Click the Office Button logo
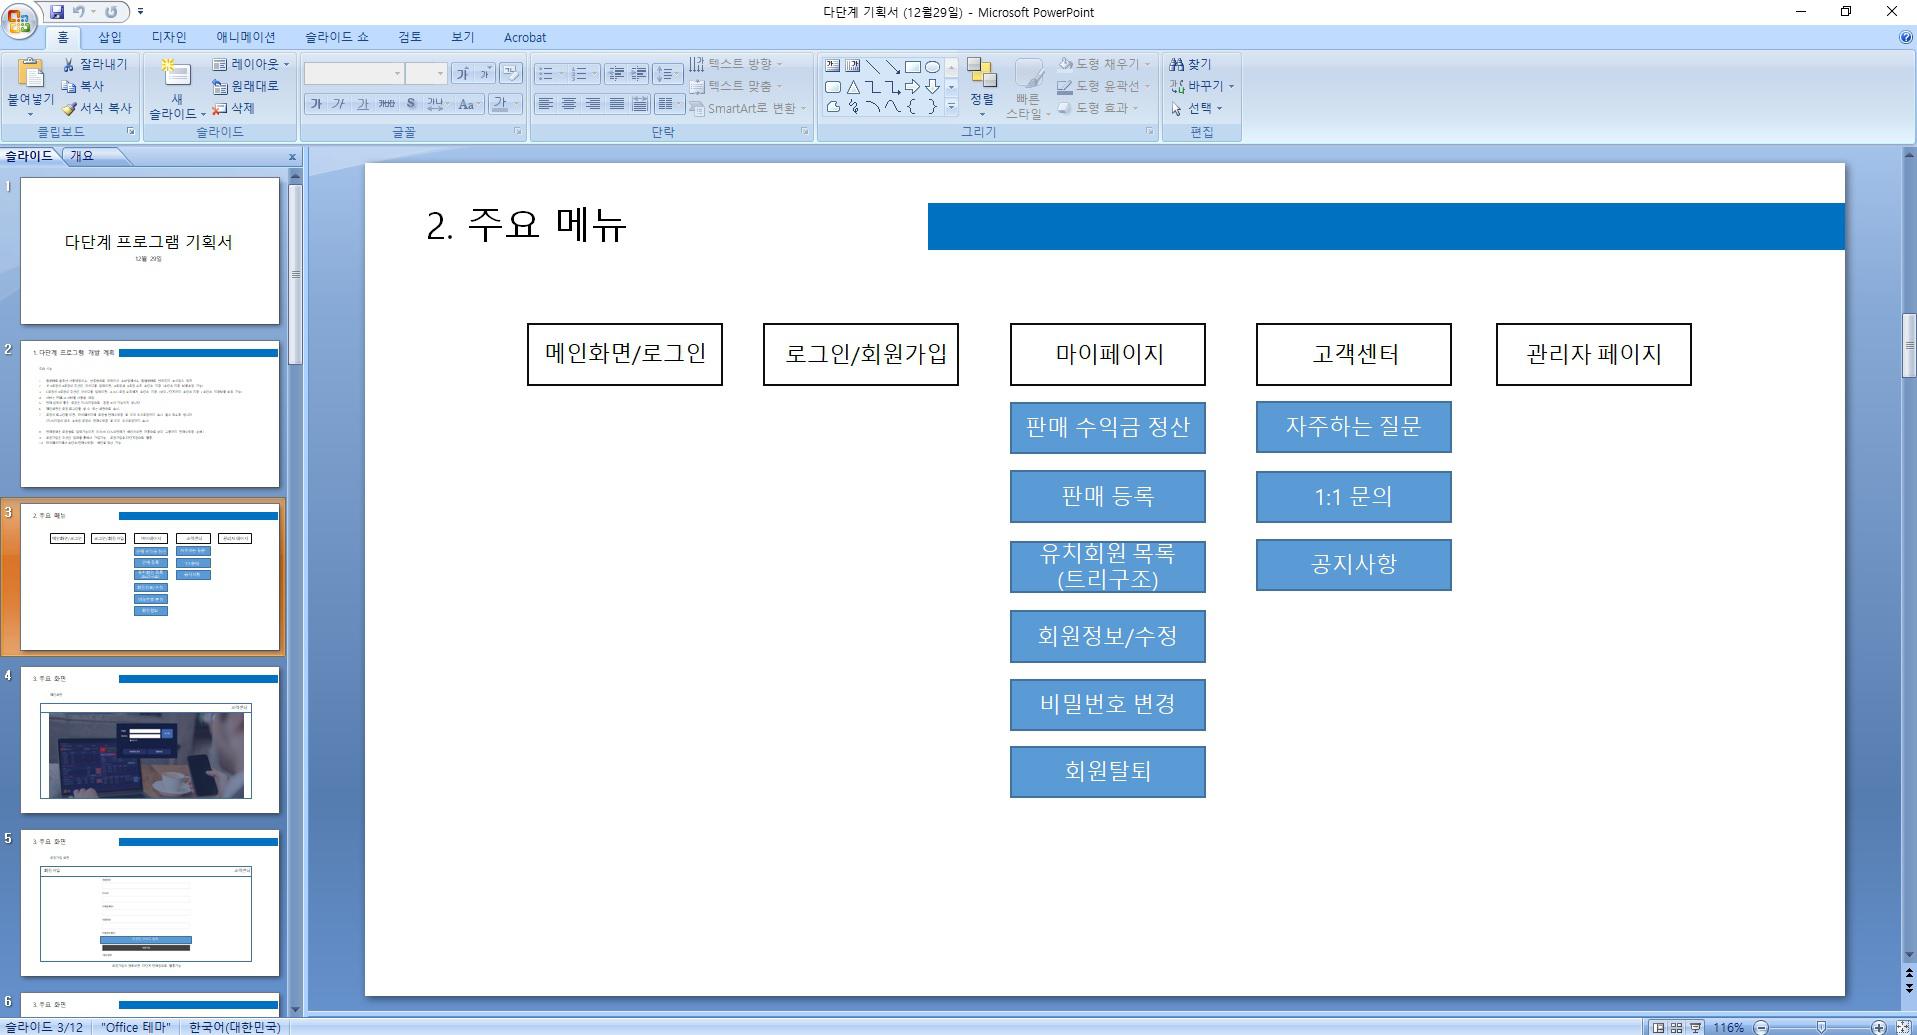 point(18,18)
